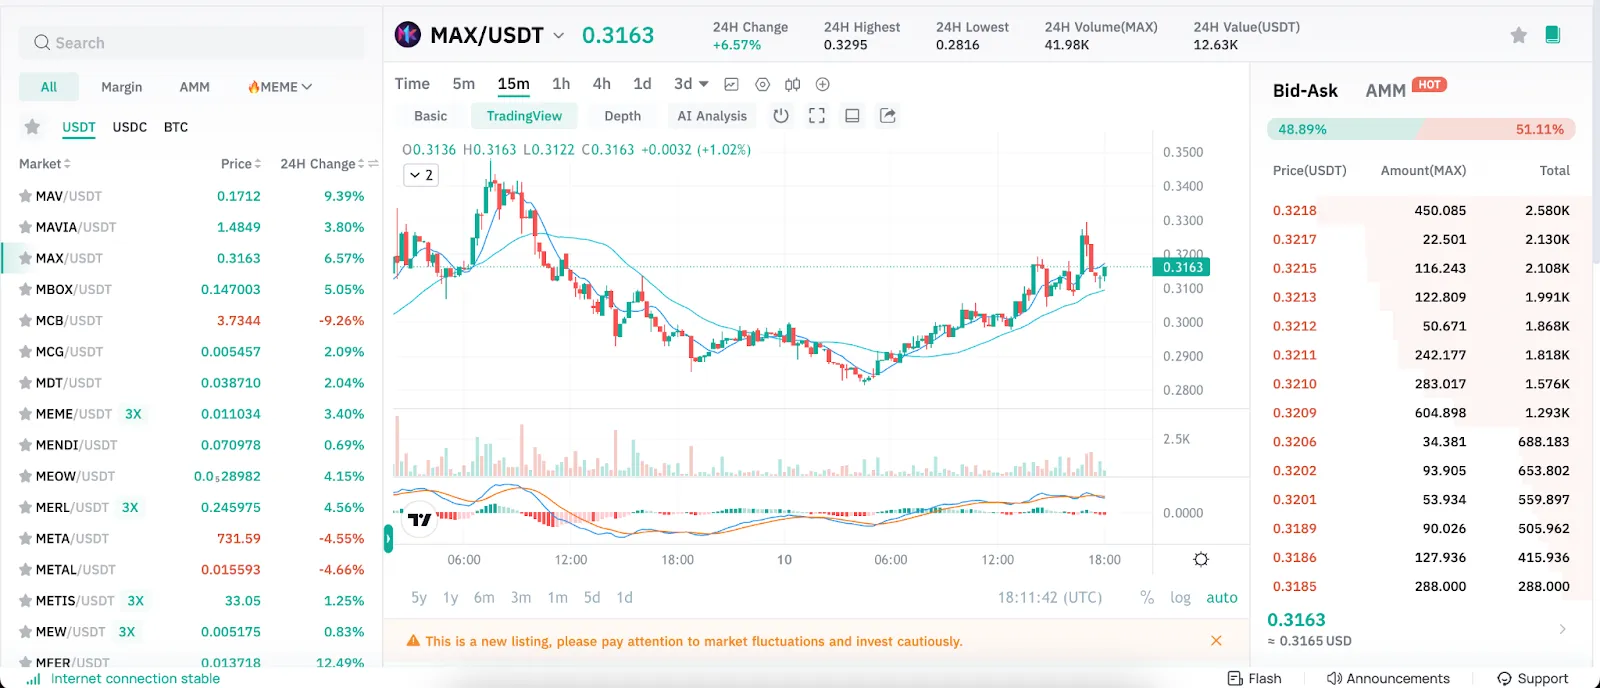Click the 0.3163 price label on axis
1600x688 pixels.
(1182, 267)
